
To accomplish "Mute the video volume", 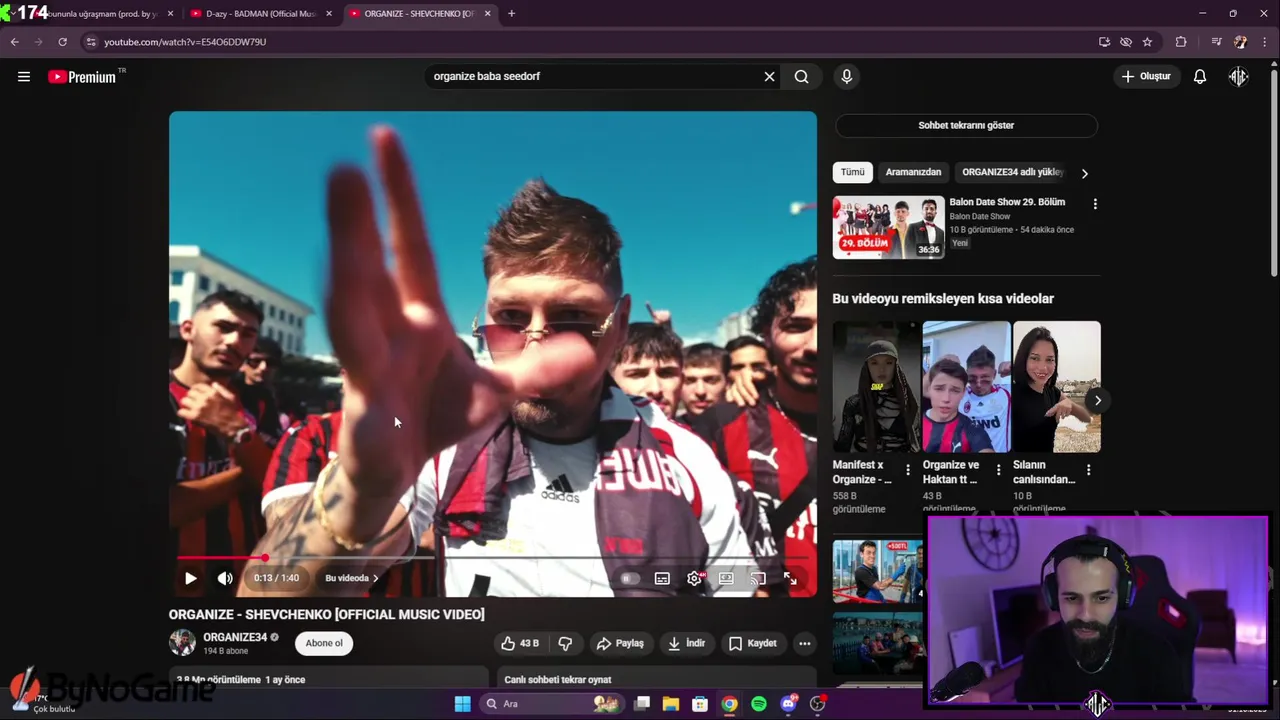I will point(225,578).
